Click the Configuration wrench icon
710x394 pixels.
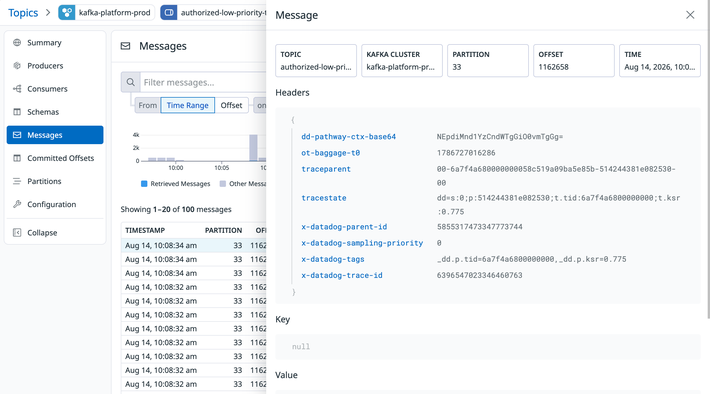point(17,204)
